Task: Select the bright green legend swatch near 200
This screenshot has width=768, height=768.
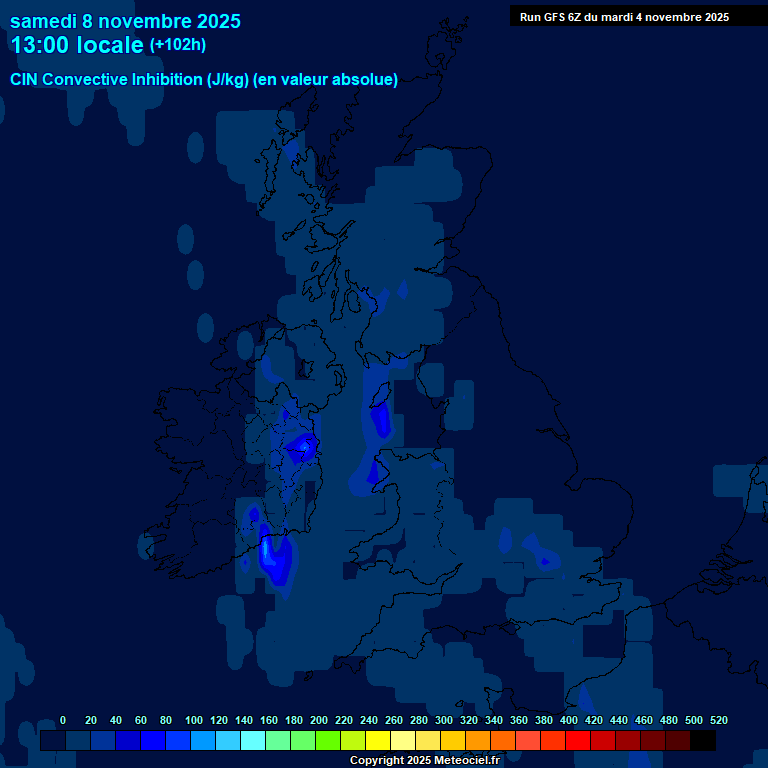Action: pos(328,741)
